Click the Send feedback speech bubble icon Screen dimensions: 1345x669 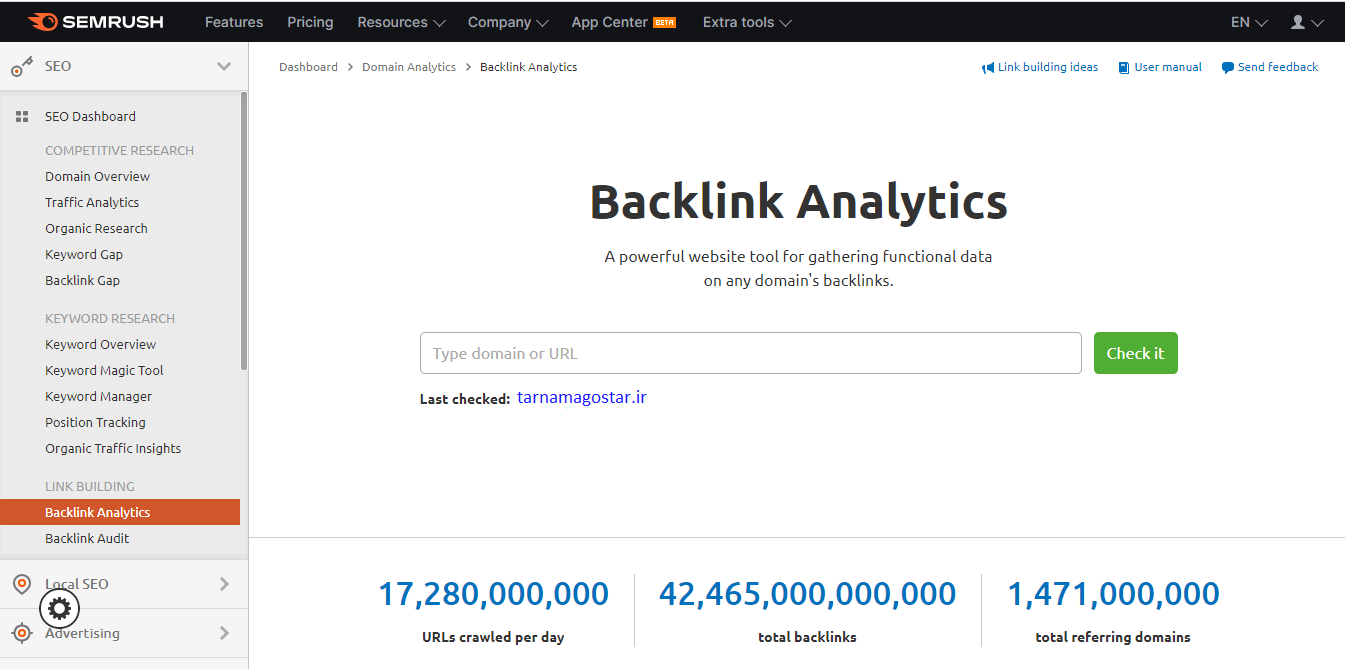(1228, 68)
